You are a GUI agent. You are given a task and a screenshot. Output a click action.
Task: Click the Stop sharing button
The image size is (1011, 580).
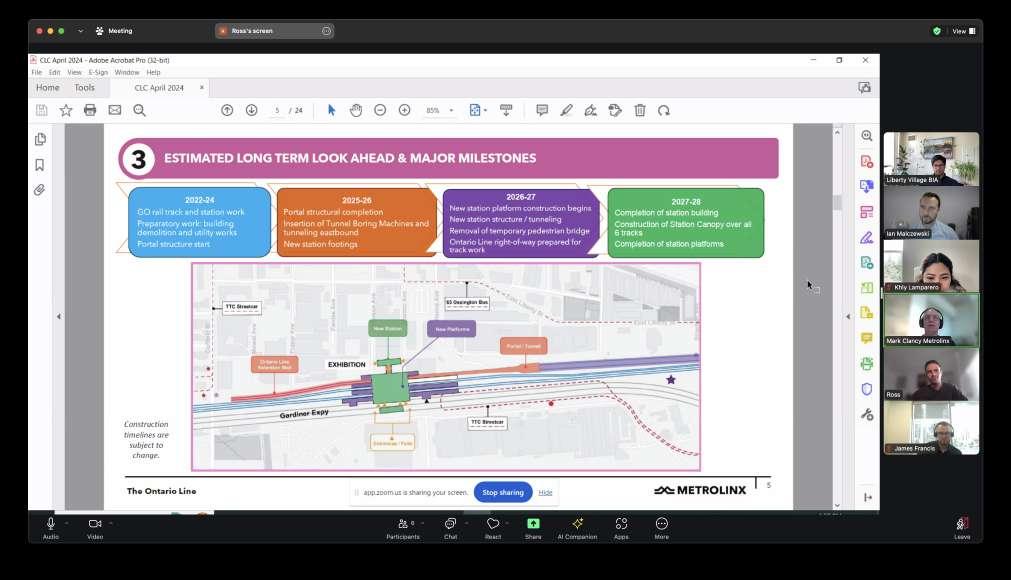pos(503,492)
